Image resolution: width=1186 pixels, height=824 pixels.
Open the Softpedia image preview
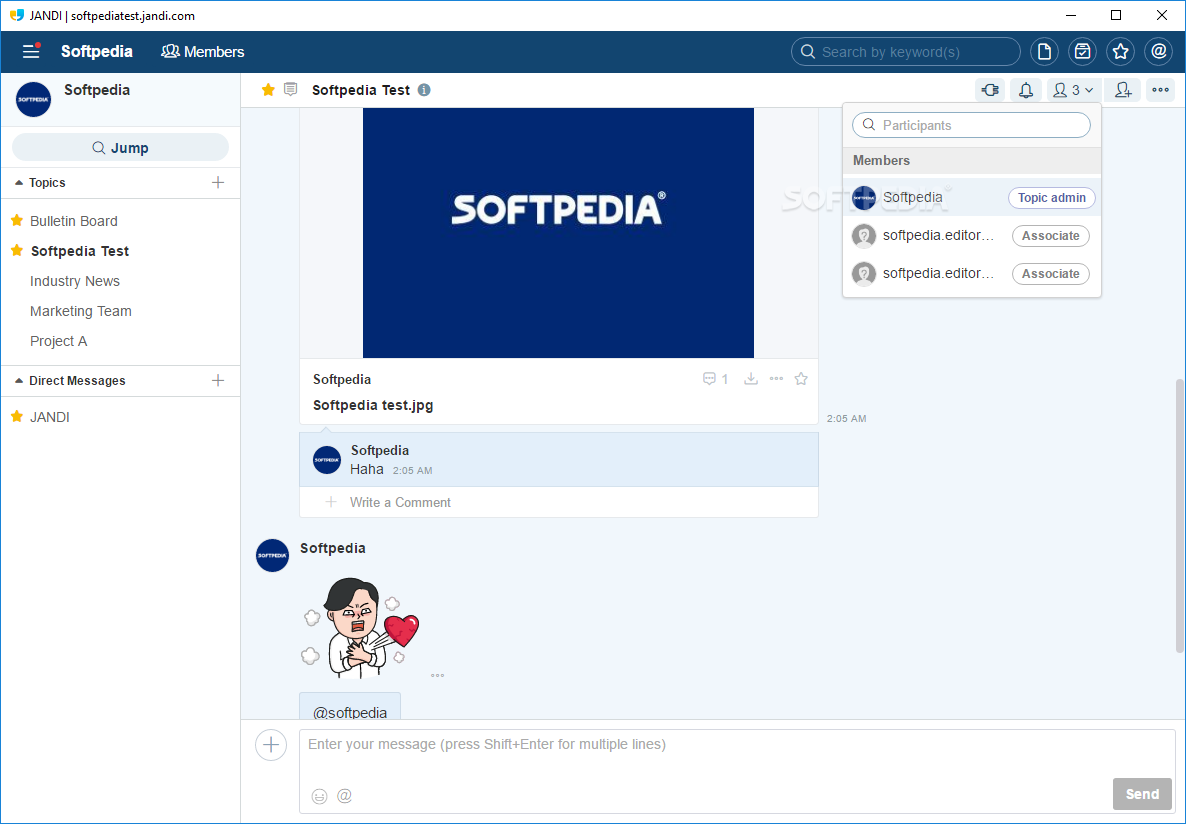(558, 232)
